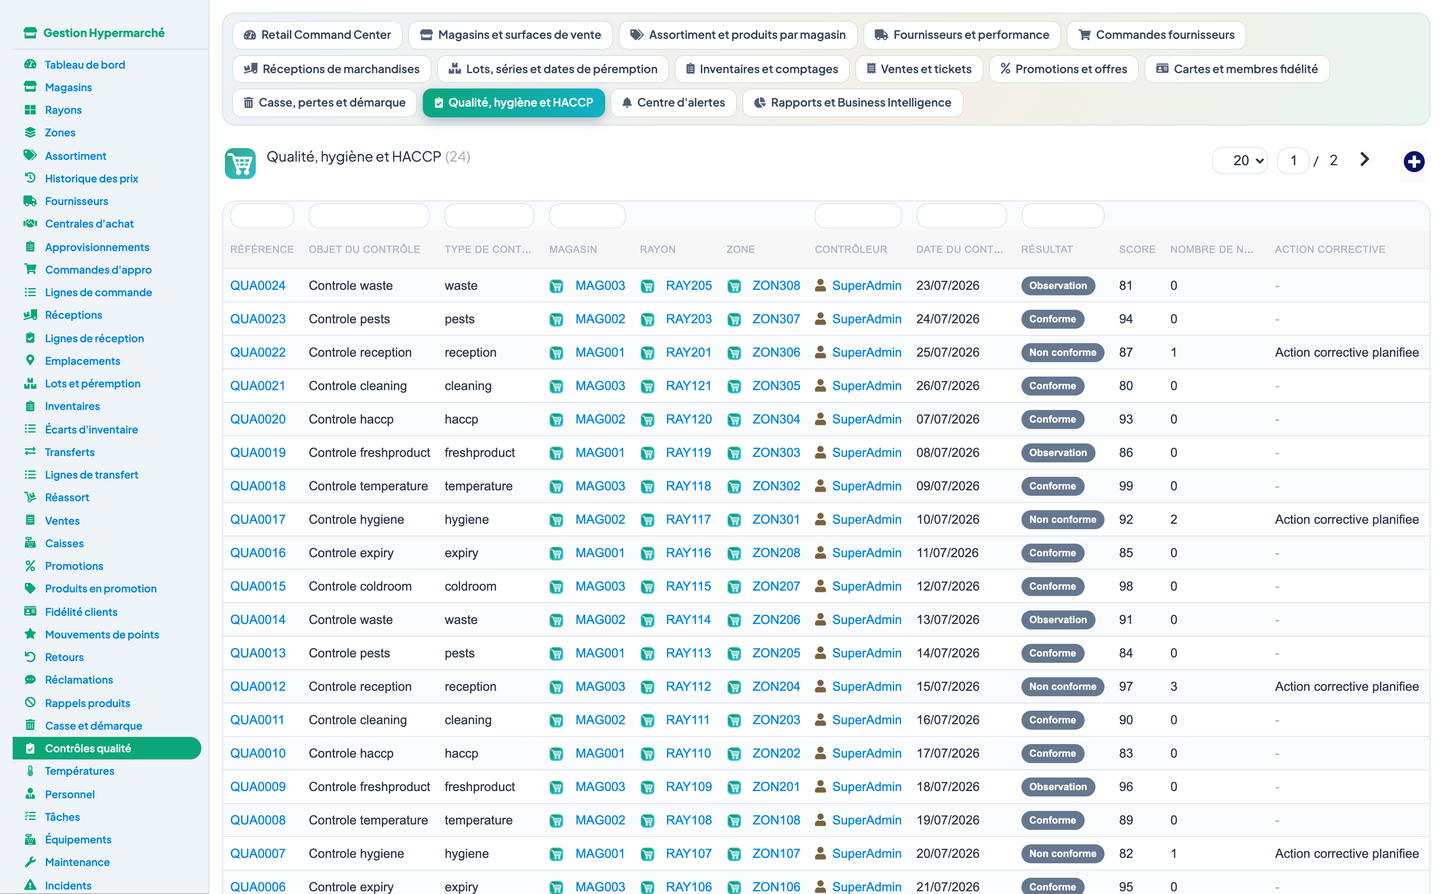Click the Transferts arrows icon
The width and height of the screenshot is (1445, 894).
(x=30, y=452)
